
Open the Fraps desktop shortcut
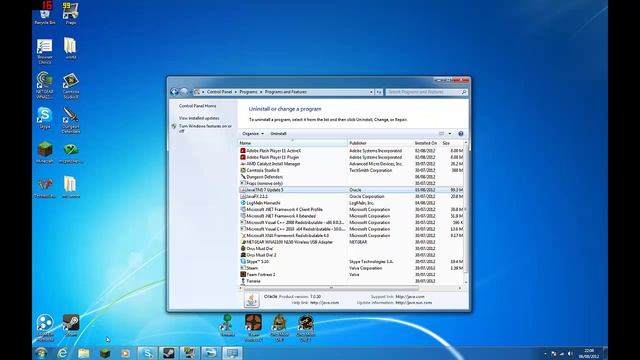click(x=71, y=13)
